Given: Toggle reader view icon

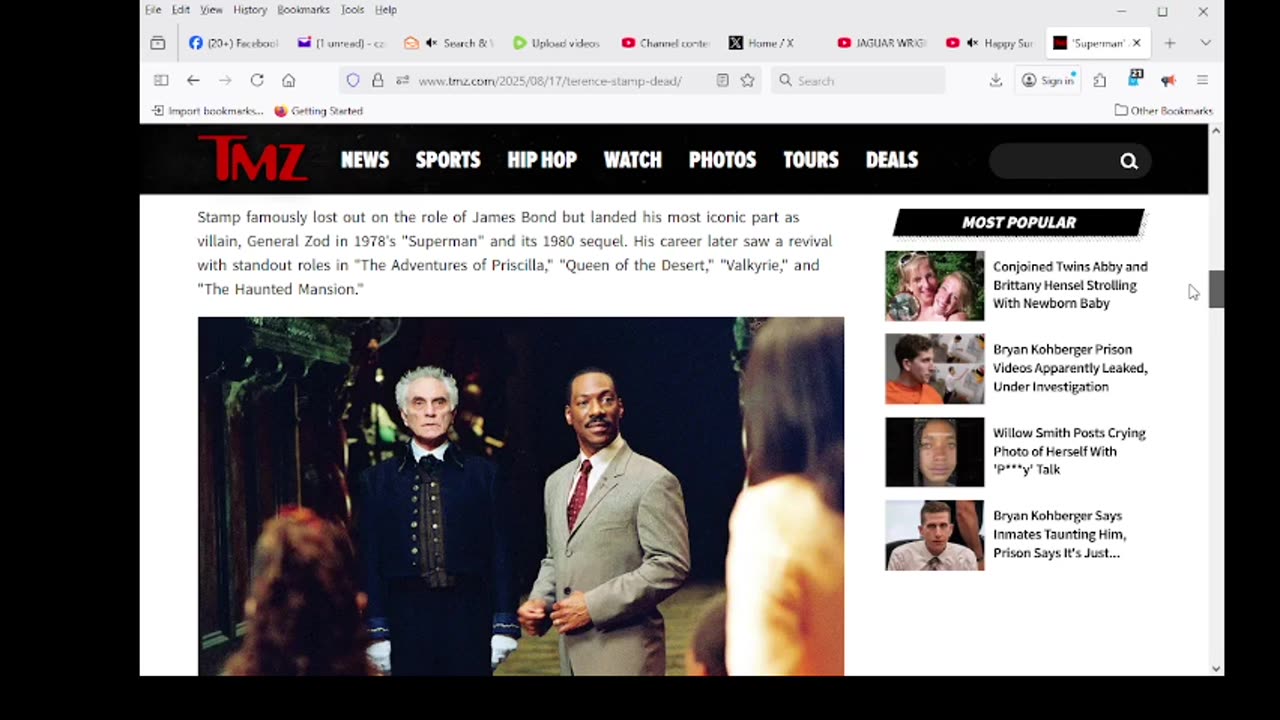Looking at the screenshot, I should pos(722,81).
